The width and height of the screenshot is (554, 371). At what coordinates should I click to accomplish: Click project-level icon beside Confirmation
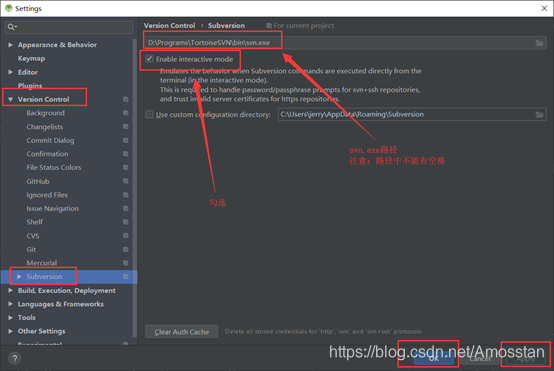pos(125,154)
